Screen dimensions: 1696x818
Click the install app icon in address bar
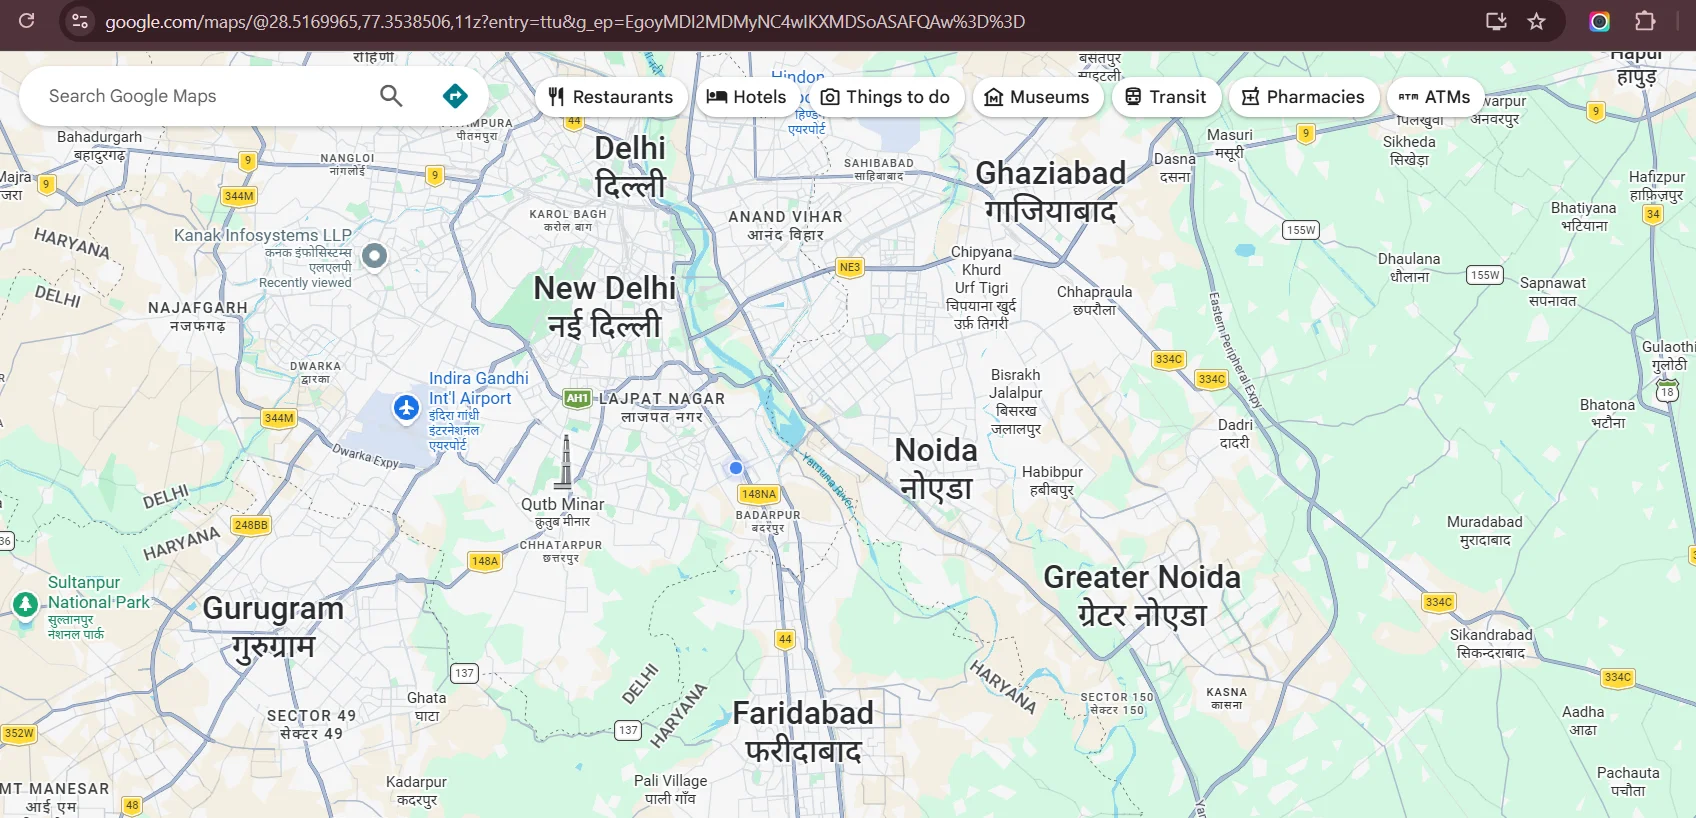tap(1496, 21)
